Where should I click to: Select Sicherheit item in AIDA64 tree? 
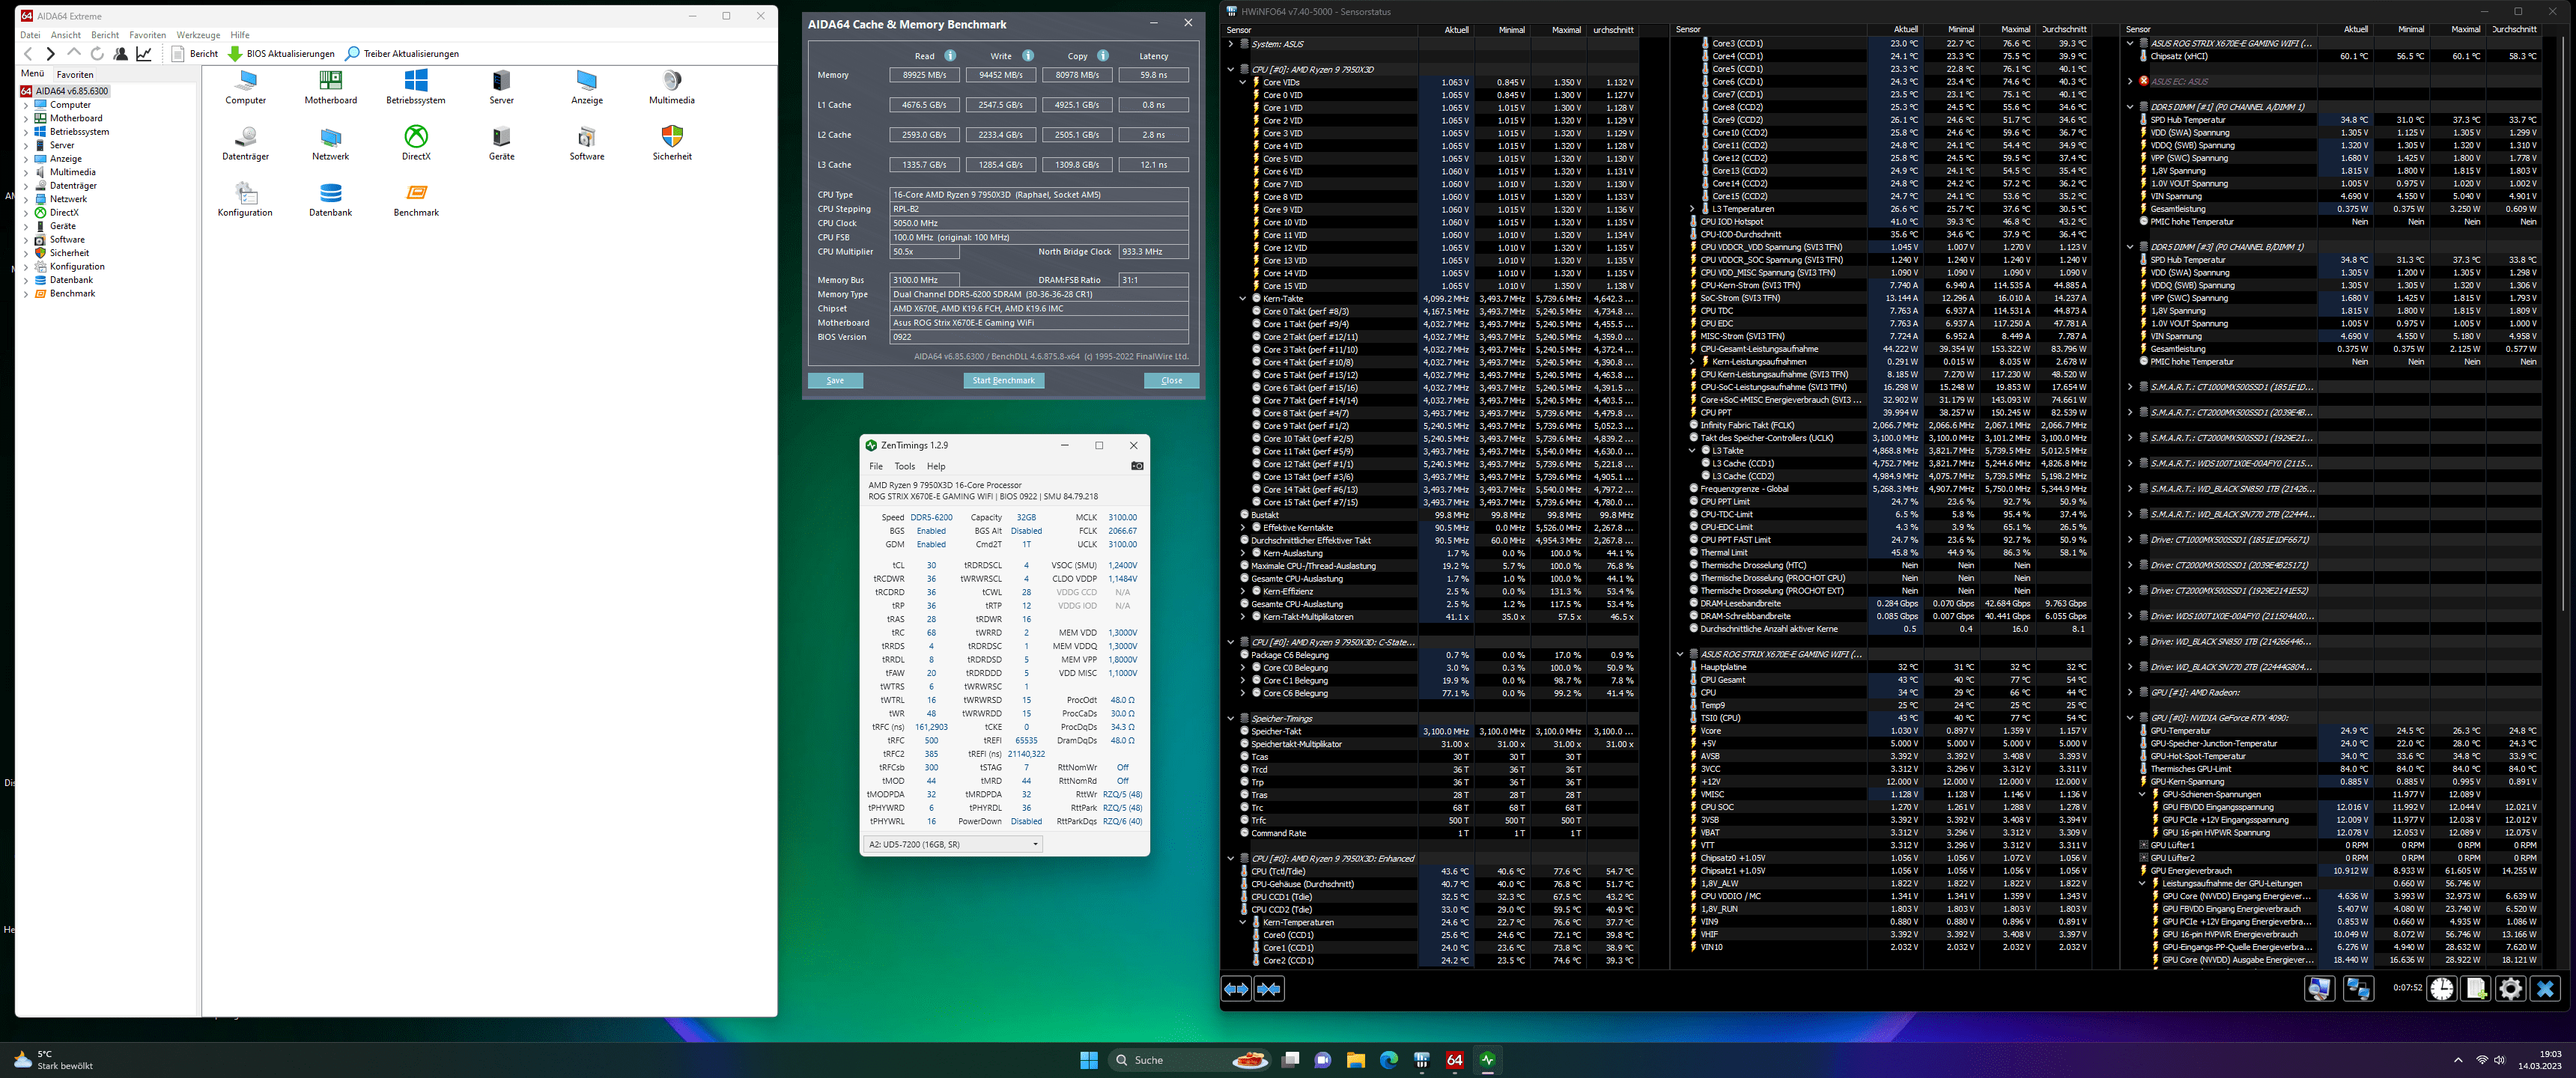[x=69, y=253]
